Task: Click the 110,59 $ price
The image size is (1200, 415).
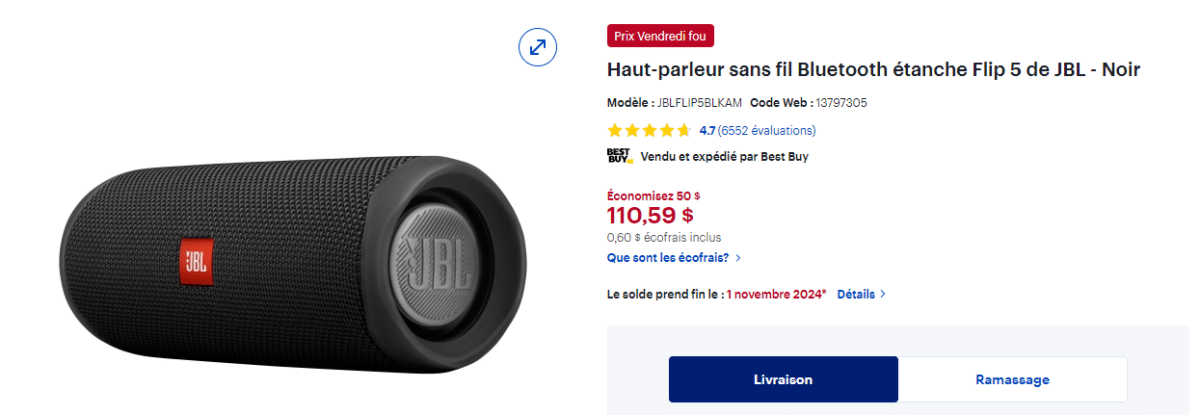Action: pyautogui.click(x=650, y=215)
